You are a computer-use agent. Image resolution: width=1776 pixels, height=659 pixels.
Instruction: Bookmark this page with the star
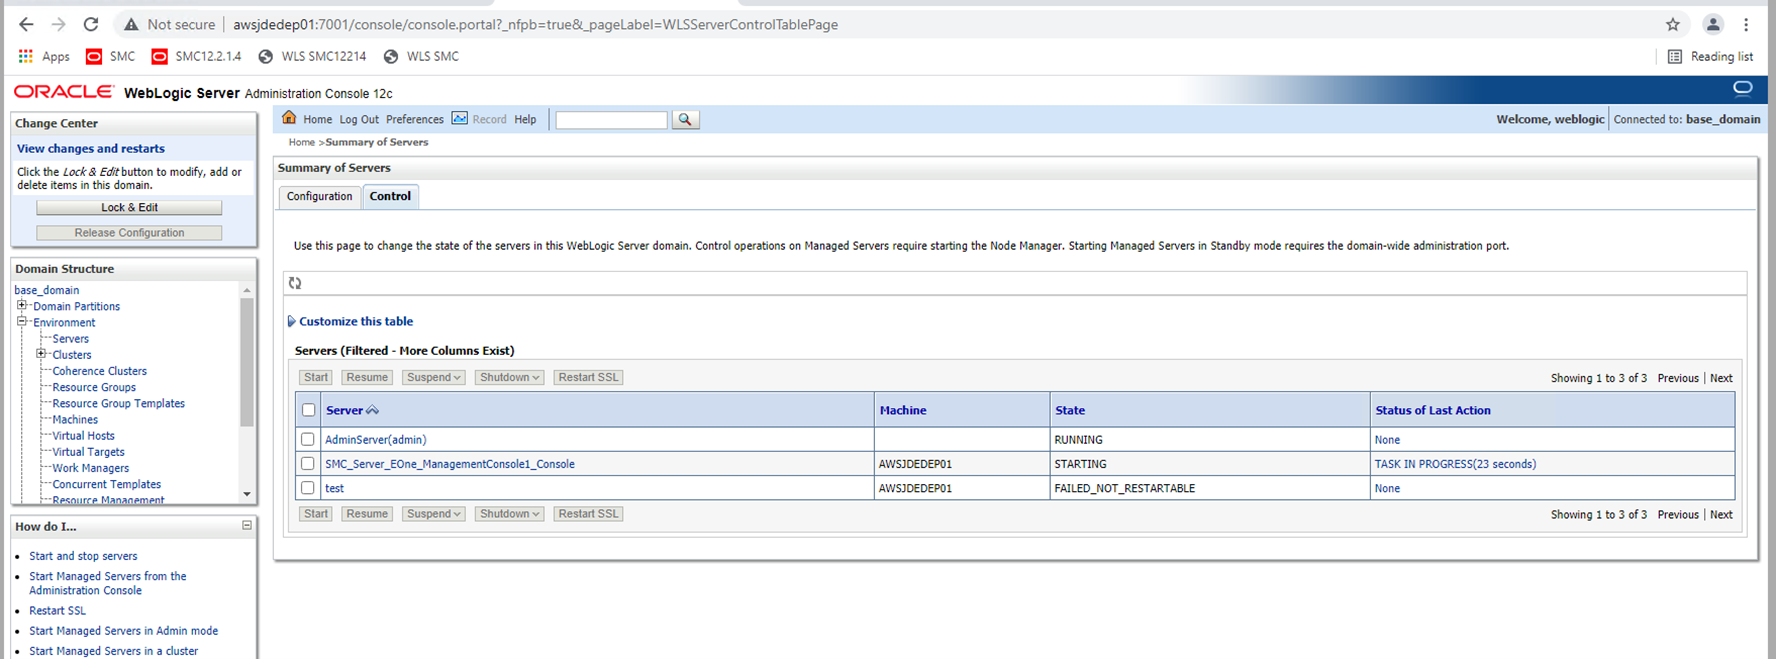coord(1673,24)
